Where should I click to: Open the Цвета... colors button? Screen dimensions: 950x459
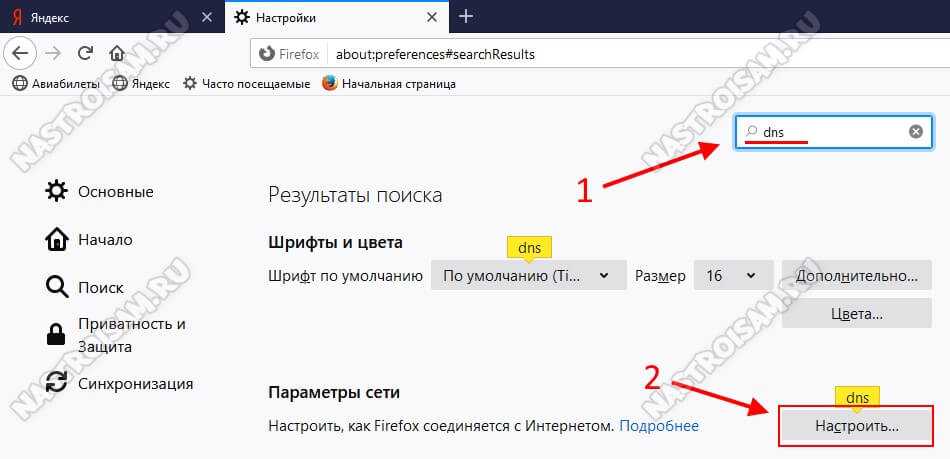[x=856, y=313]
